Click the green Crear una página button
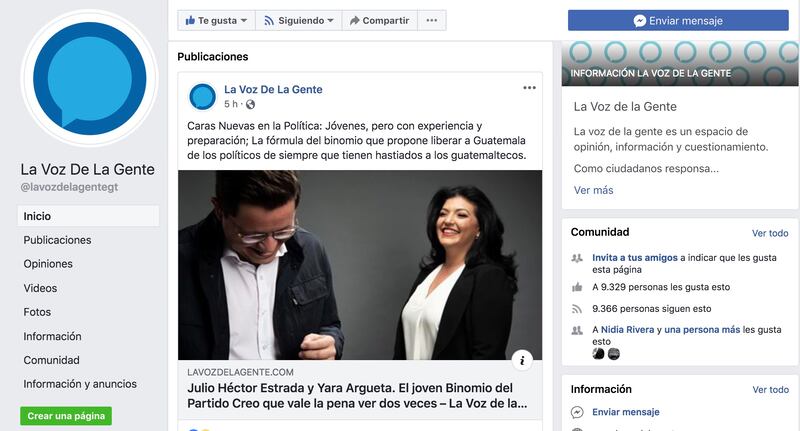The image size is (800, 431). click(66, 416)
